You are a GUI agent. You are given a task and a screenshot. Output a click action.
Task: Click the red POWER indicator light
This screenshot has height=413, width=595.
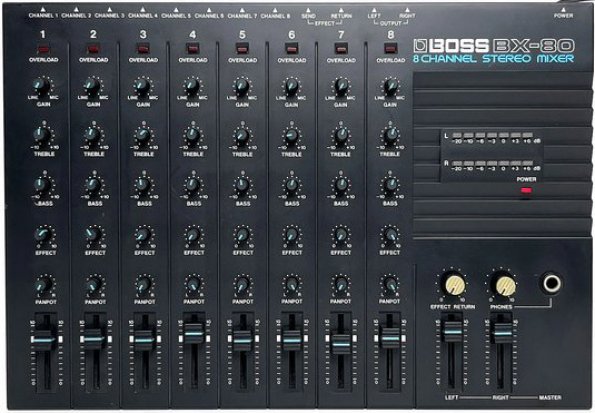526,191
